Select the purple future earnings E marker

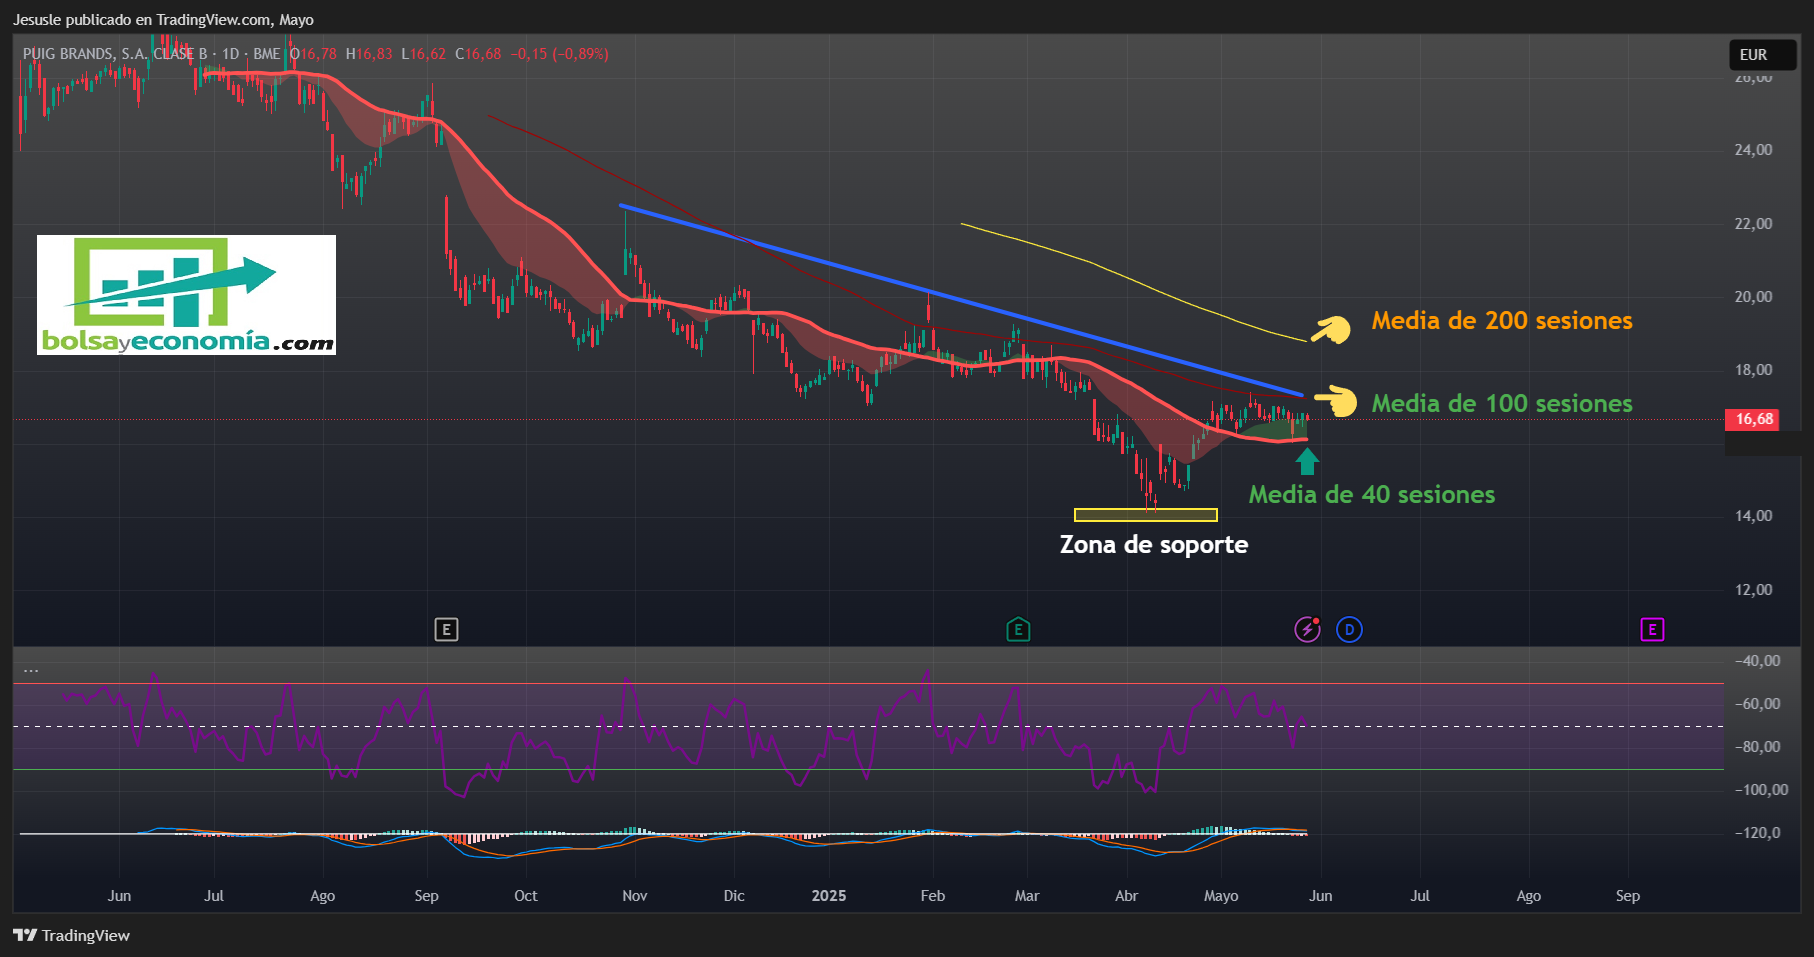1652,630
